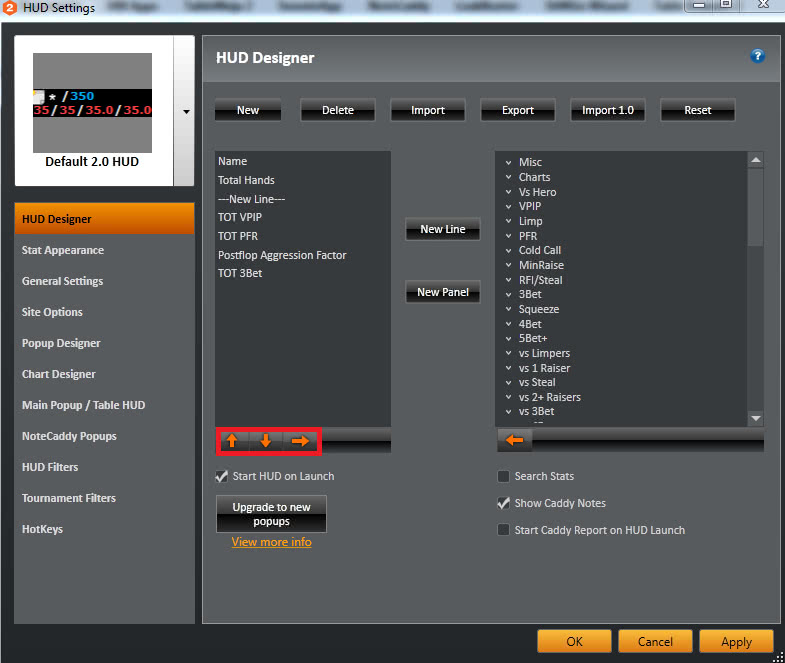
Task: Click the orange right arrow button
Action: [300, 441]
